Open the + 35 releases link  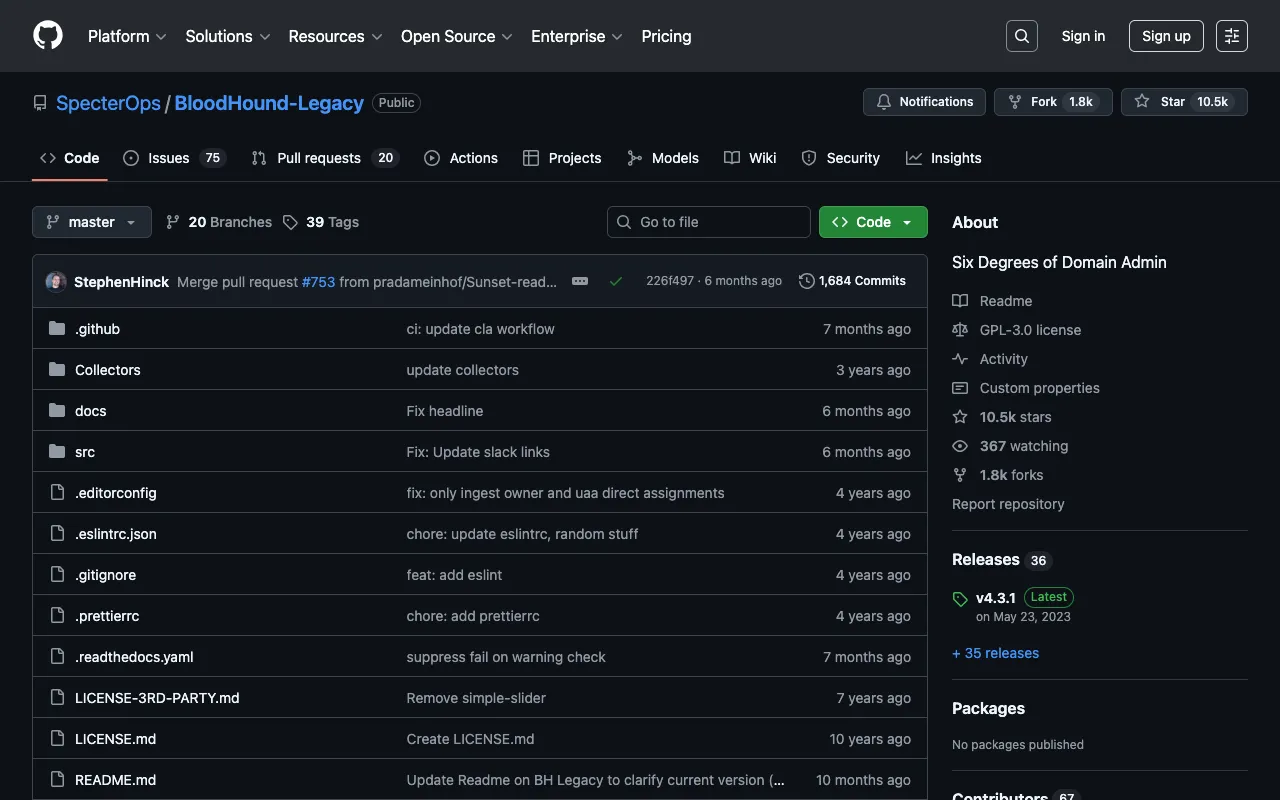coord(995,653)
